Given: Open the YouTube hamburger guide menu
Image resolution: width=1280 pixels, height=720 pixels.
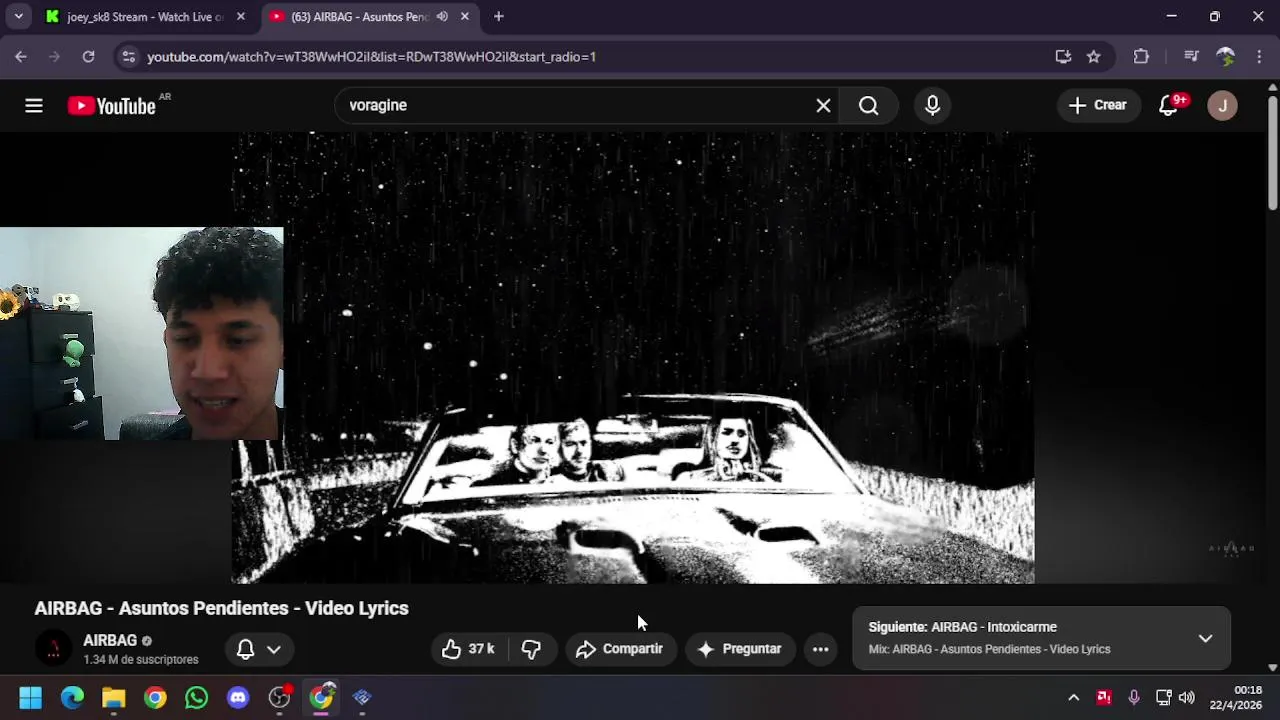Looking at the screenshot, I should click(34, 105).
